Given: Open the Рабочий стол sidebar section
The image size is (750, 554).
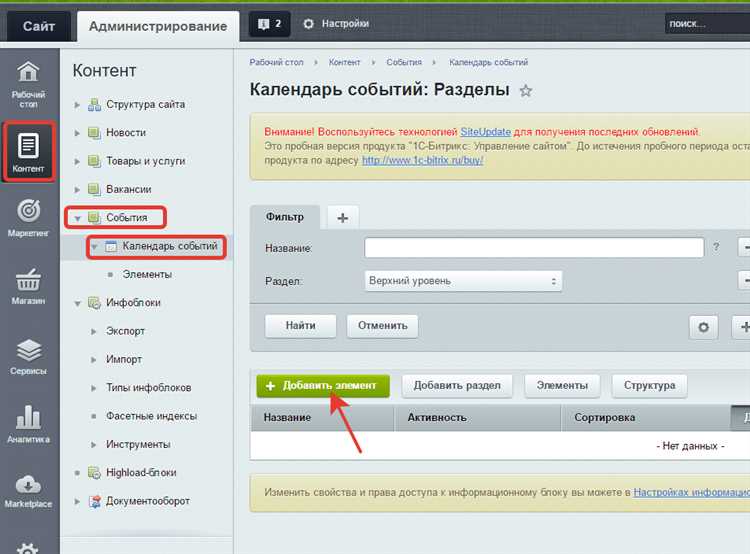Looking at the screenshot, I should tap(28, 84).
